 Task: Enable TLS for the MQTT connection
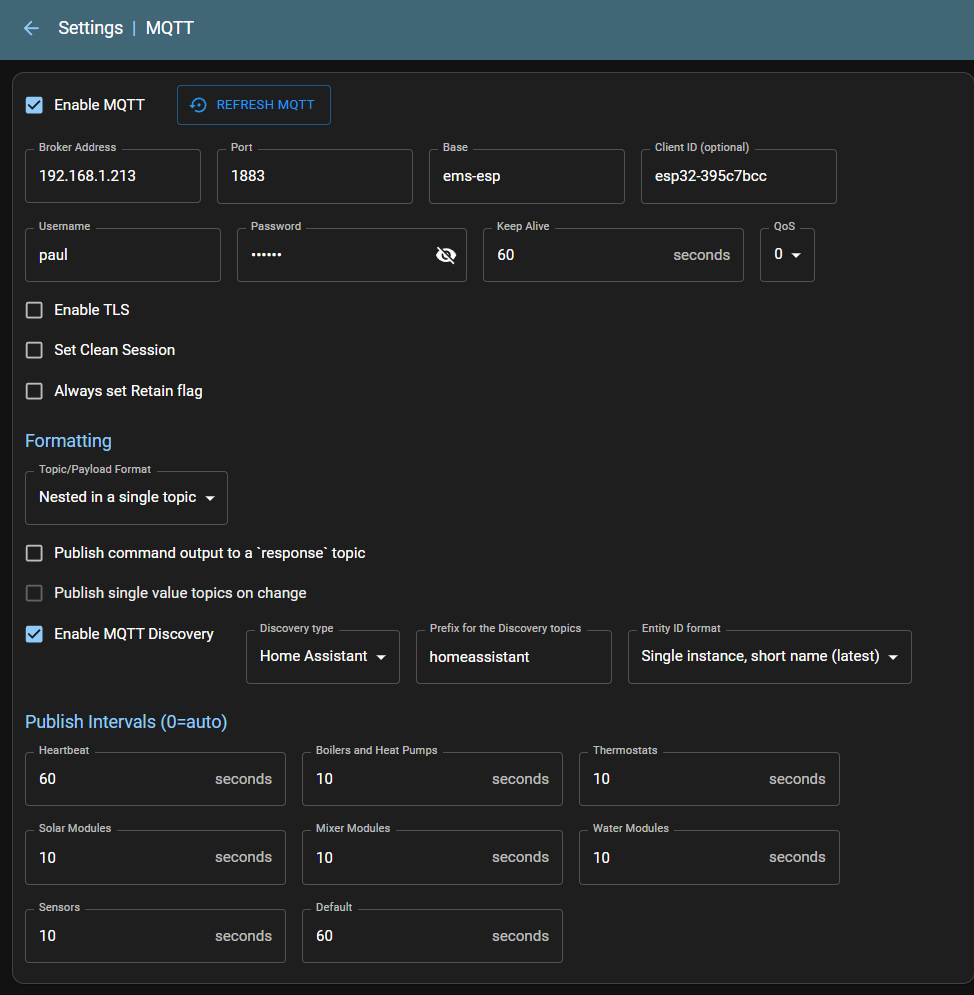point(34,310)
